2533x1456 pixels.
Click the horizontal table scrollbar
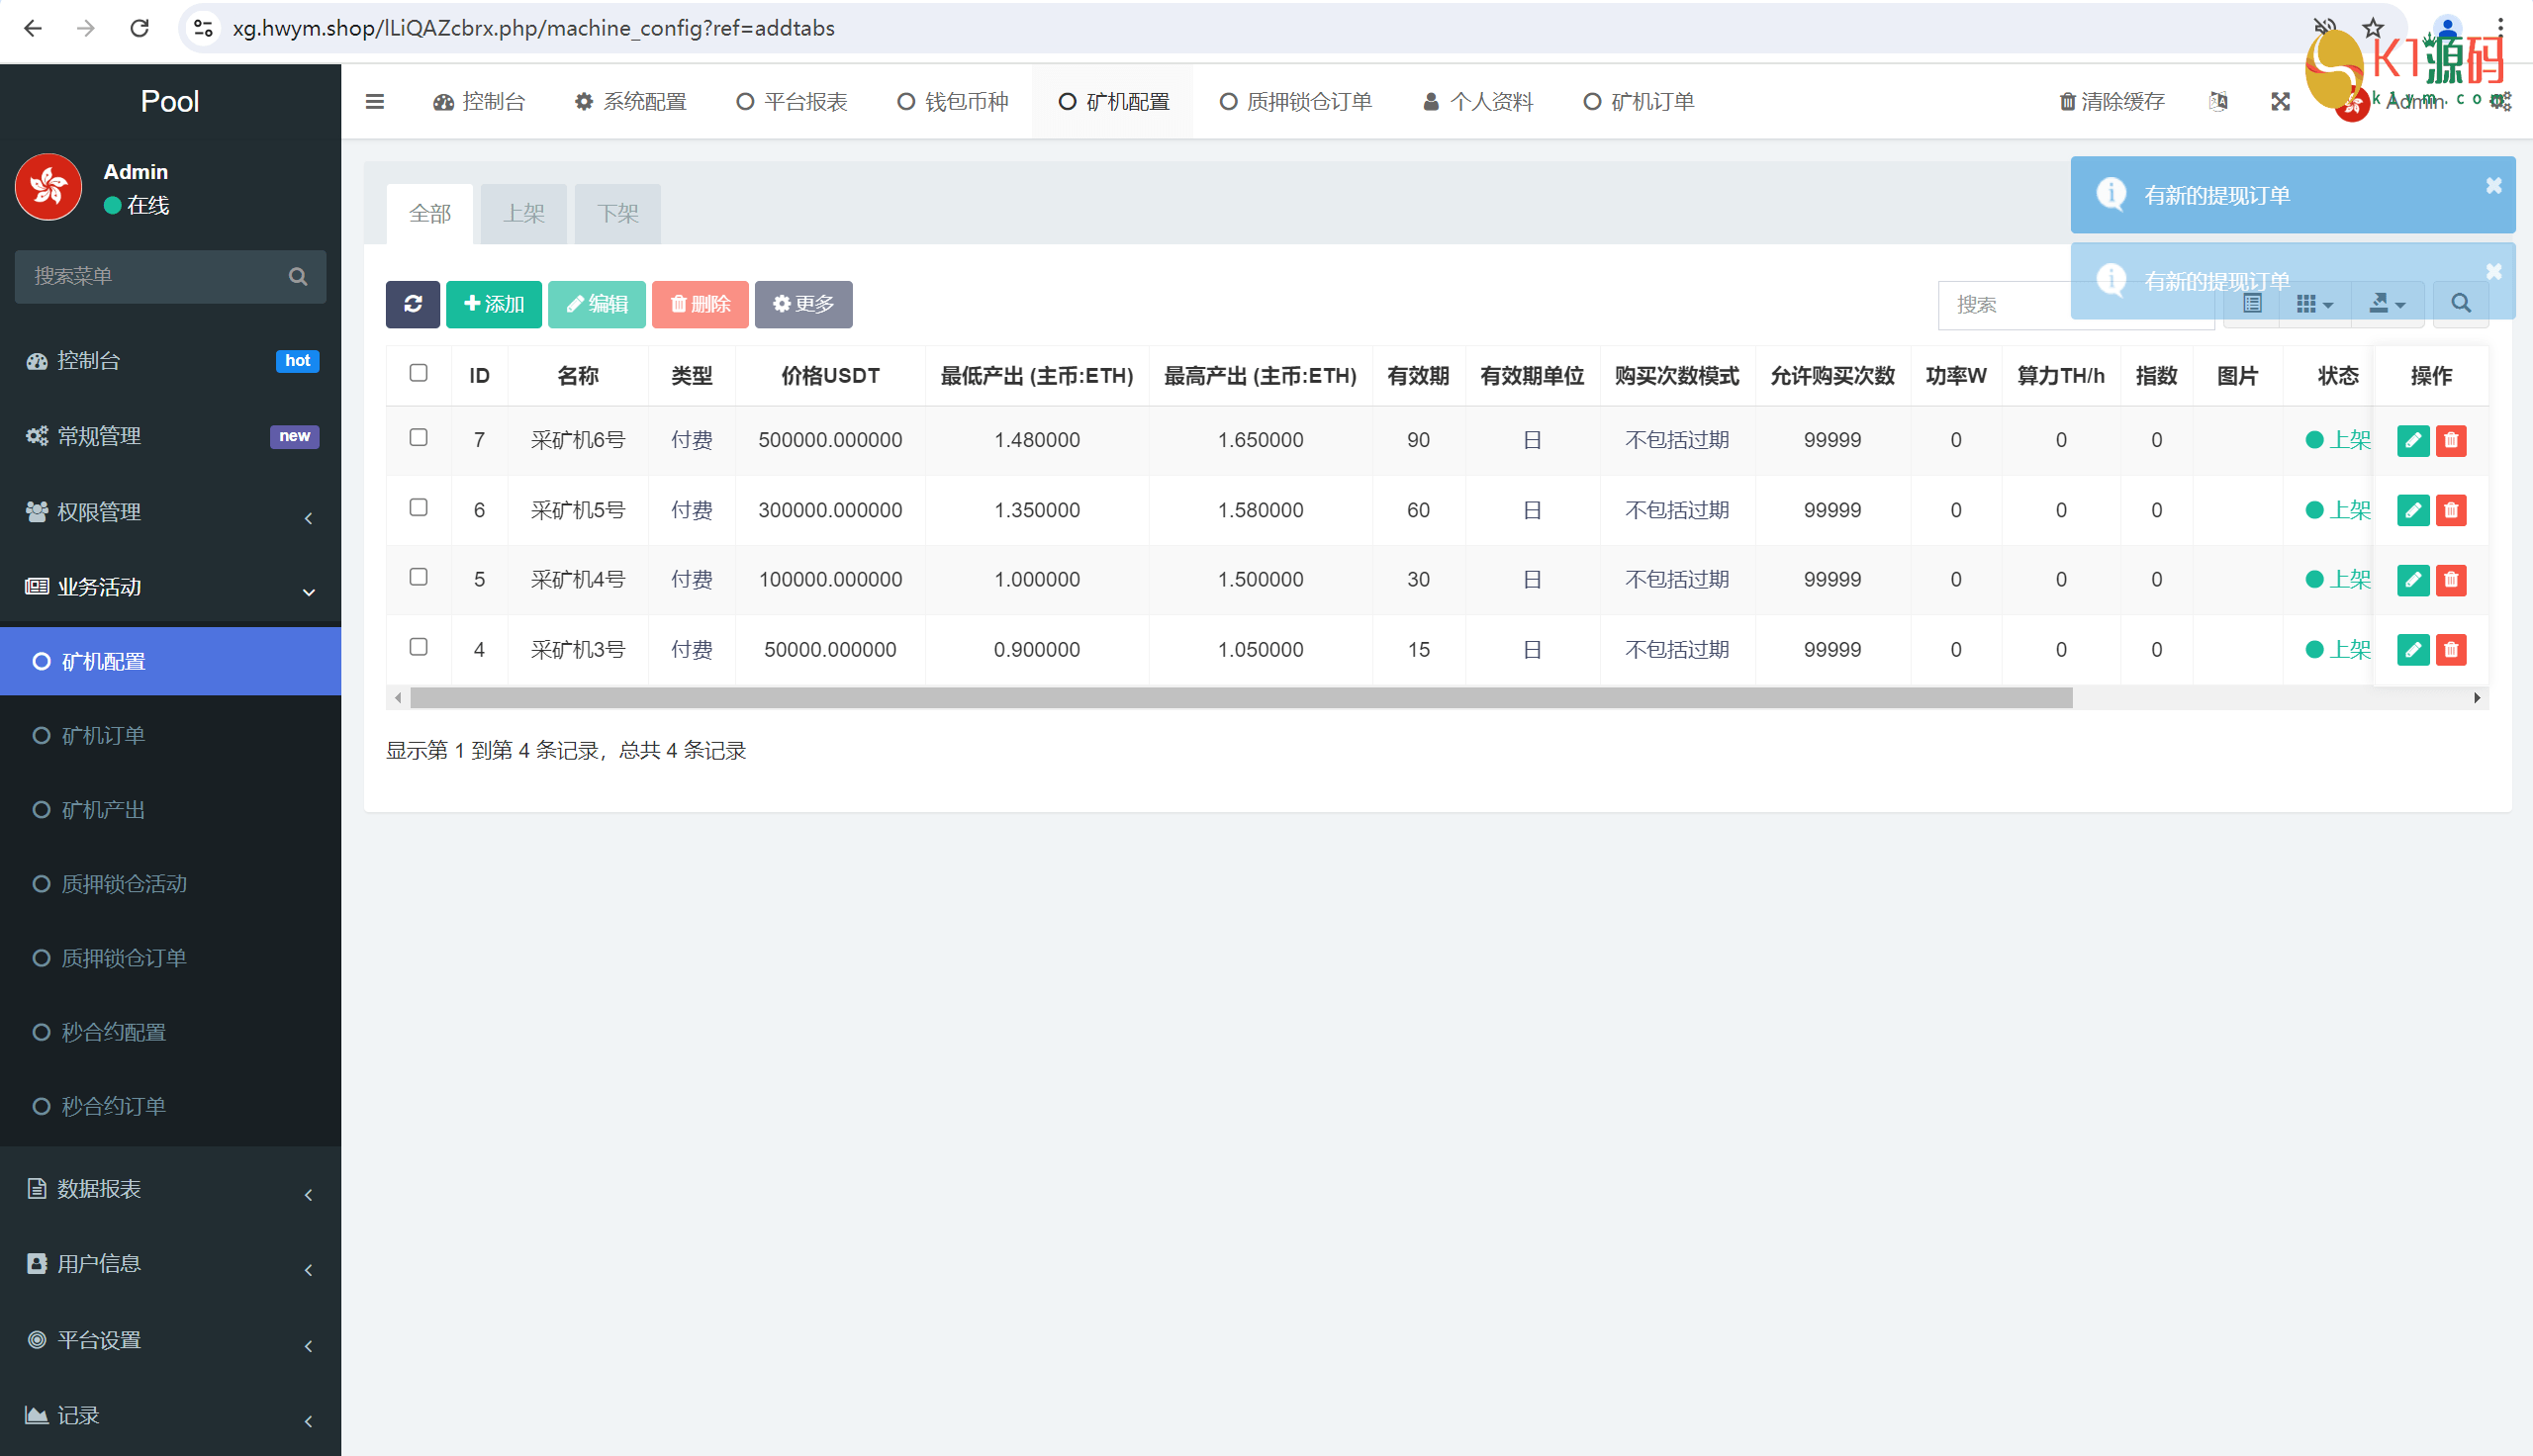tap(1240, 698)
